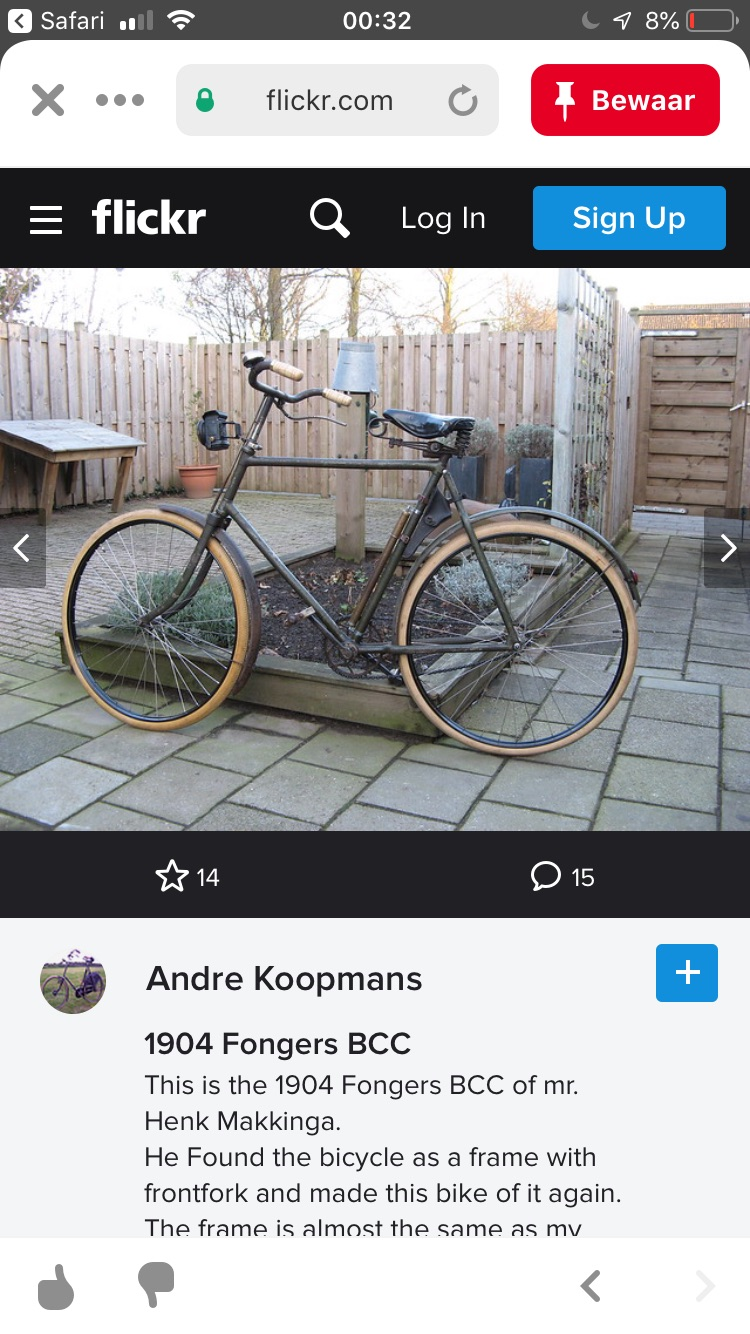Open comments via the speech bubble icon
Screen dimensions: 750x1334
click(x=546, y=877)
